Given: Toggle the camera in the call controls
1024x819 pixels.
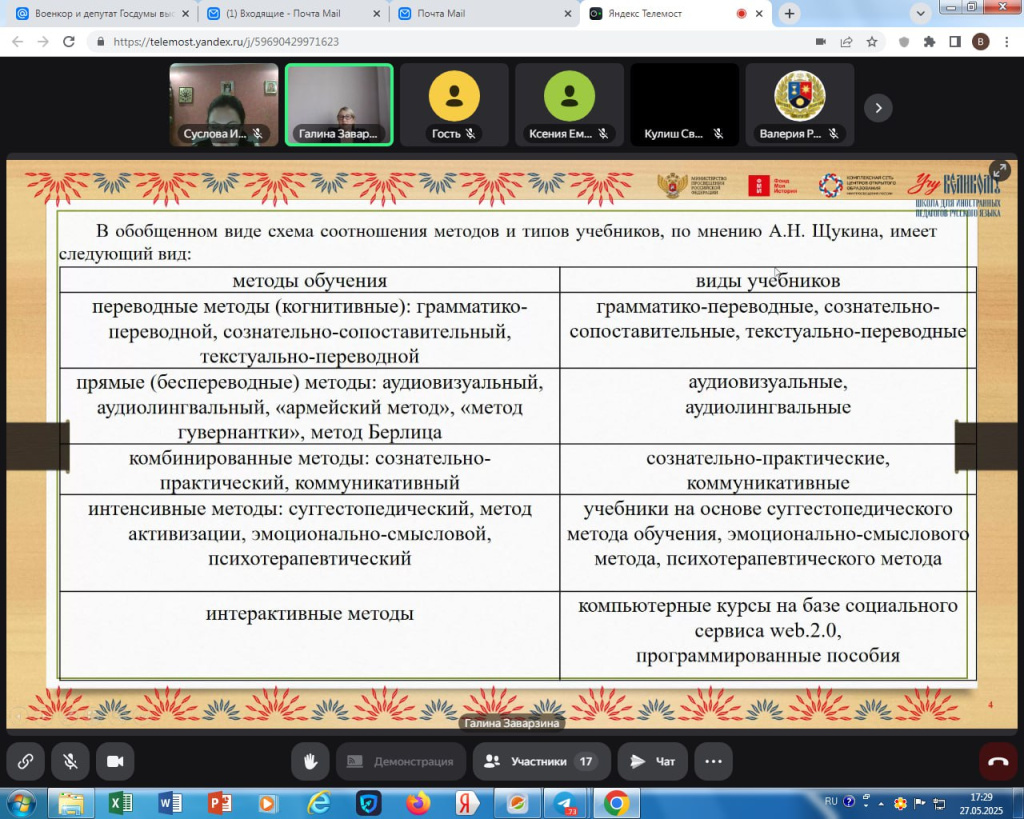Looking at the screenshot, I should pos(115,762).
